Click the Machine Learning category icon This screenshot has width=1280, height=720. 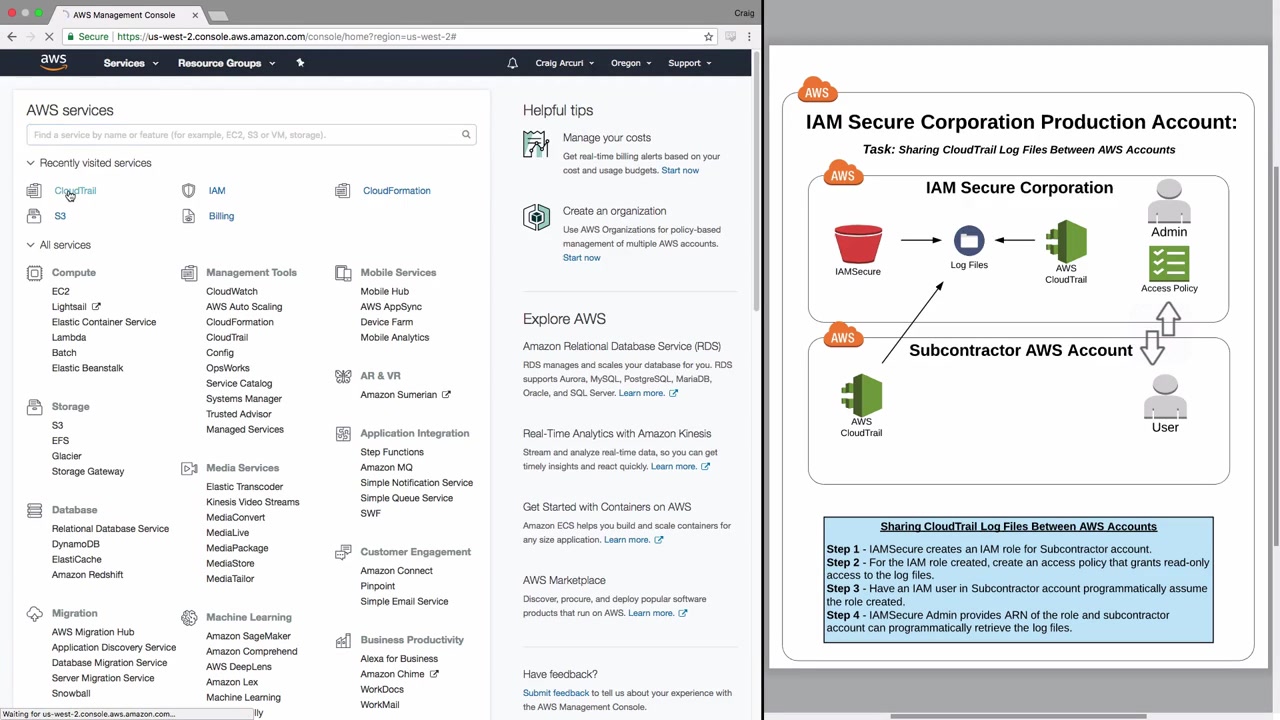pos(189,618)
